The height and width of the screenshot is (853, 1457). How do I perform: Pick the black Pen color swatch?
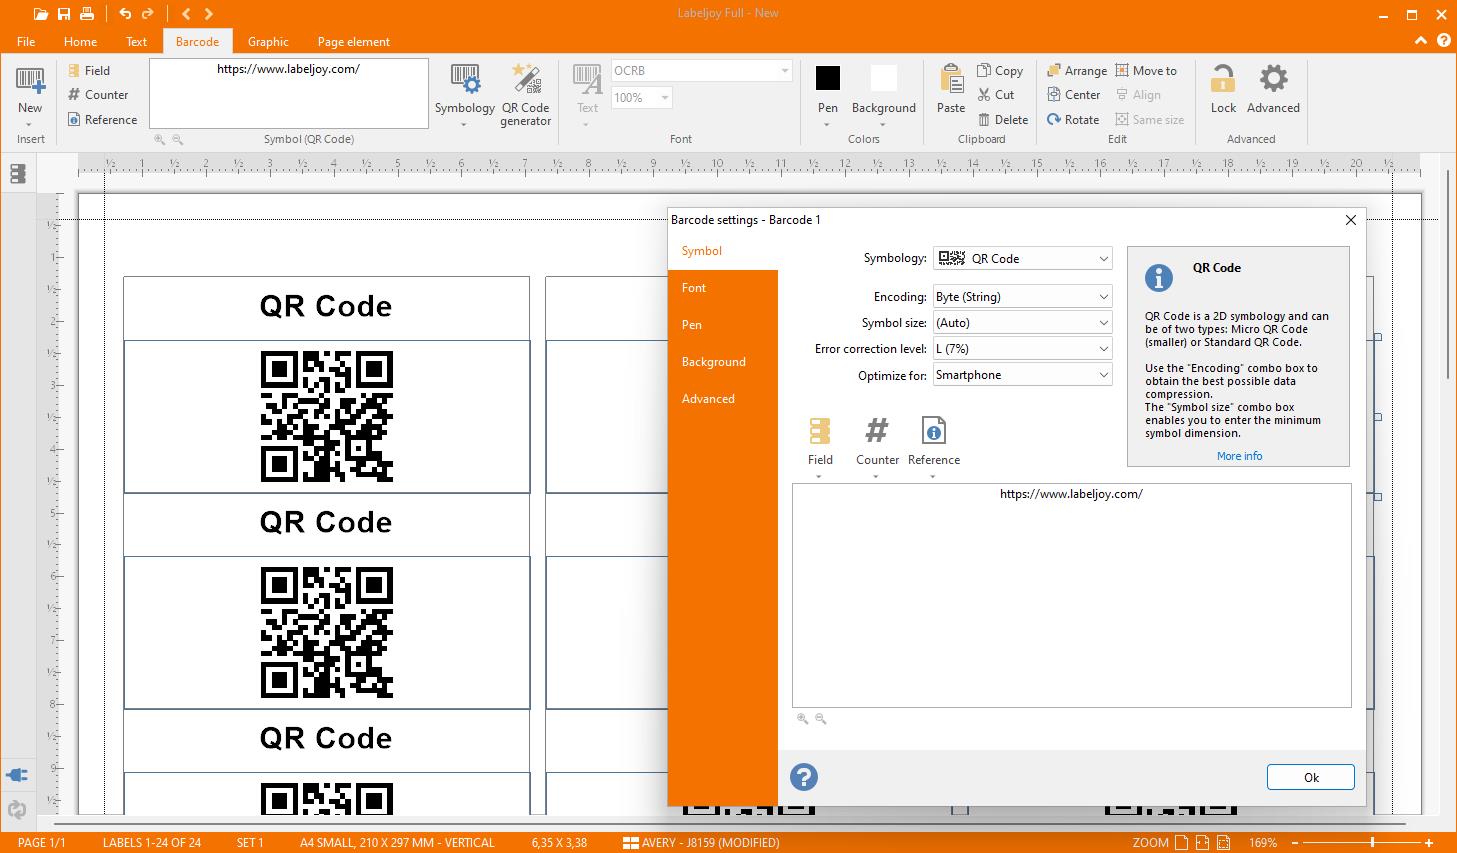tap(828, 78)
